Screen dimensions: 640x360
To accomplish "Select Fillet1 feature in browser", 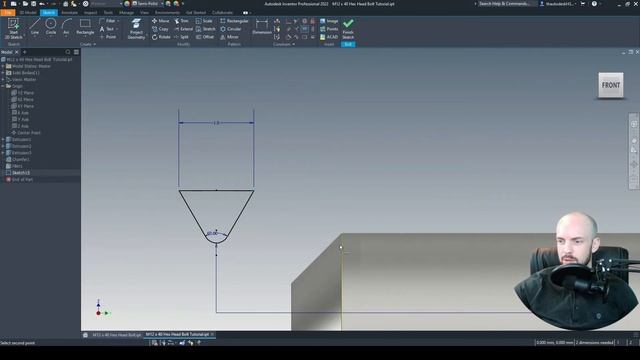I will 14,166.
